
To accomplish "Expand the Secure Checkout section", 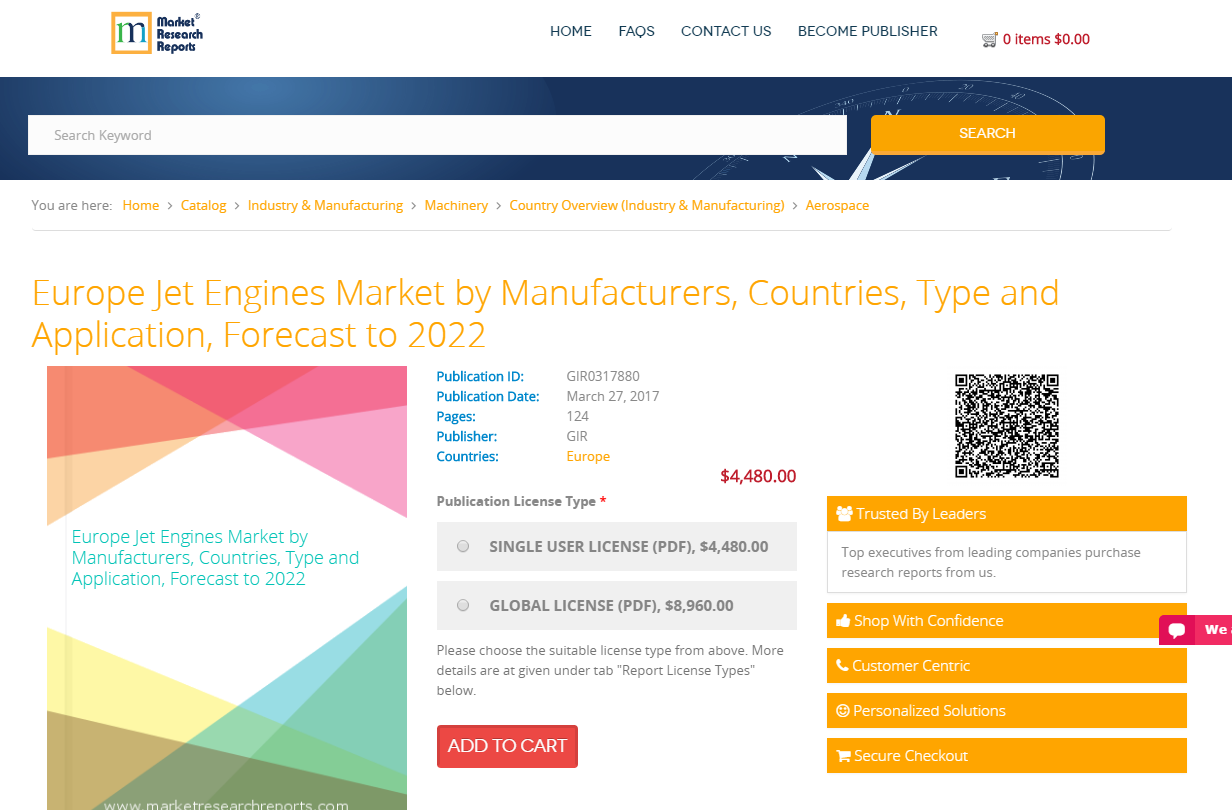I will point(1007,756).
